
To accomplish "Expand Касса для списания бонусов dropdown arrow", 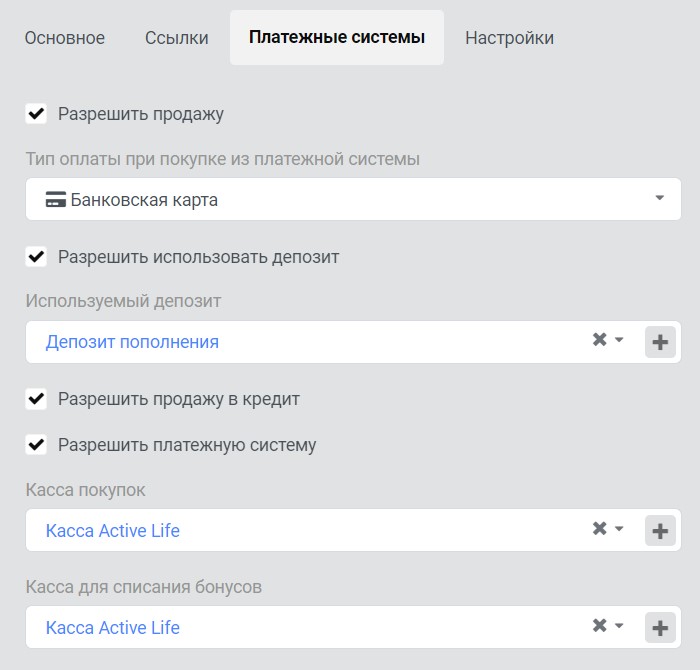I will 619,626.
